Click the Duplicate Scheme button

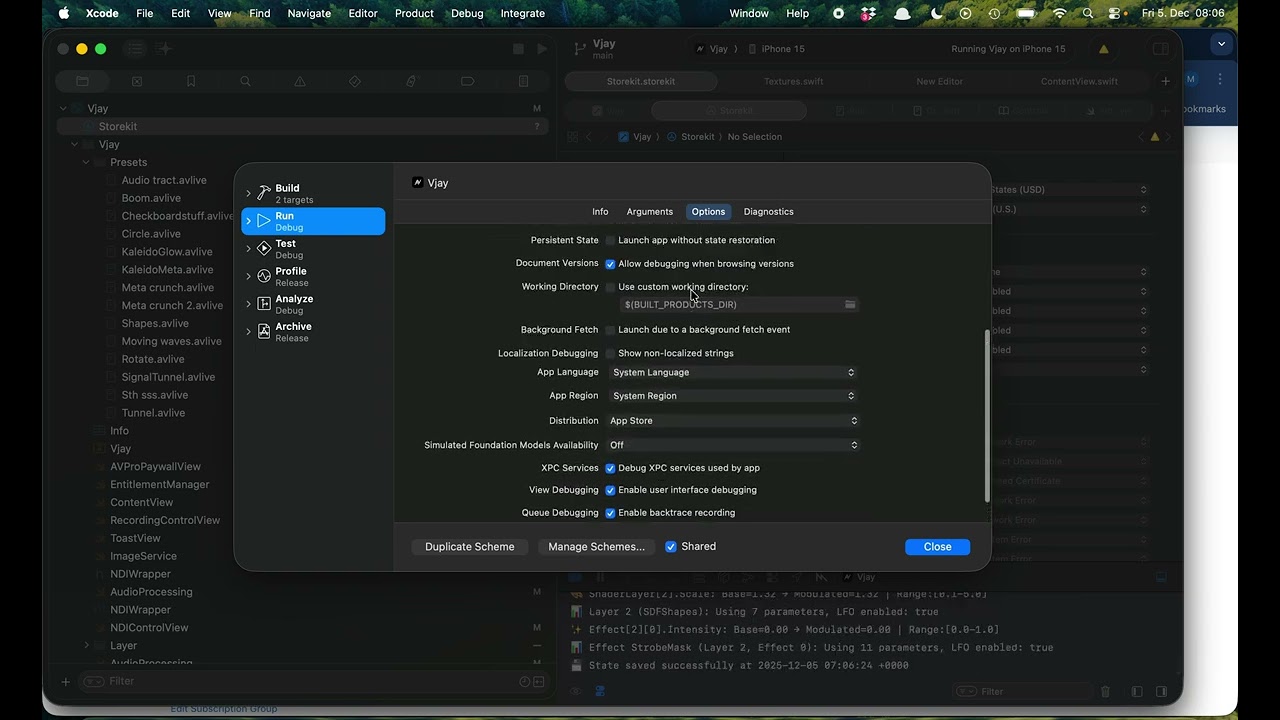point(470,547)
